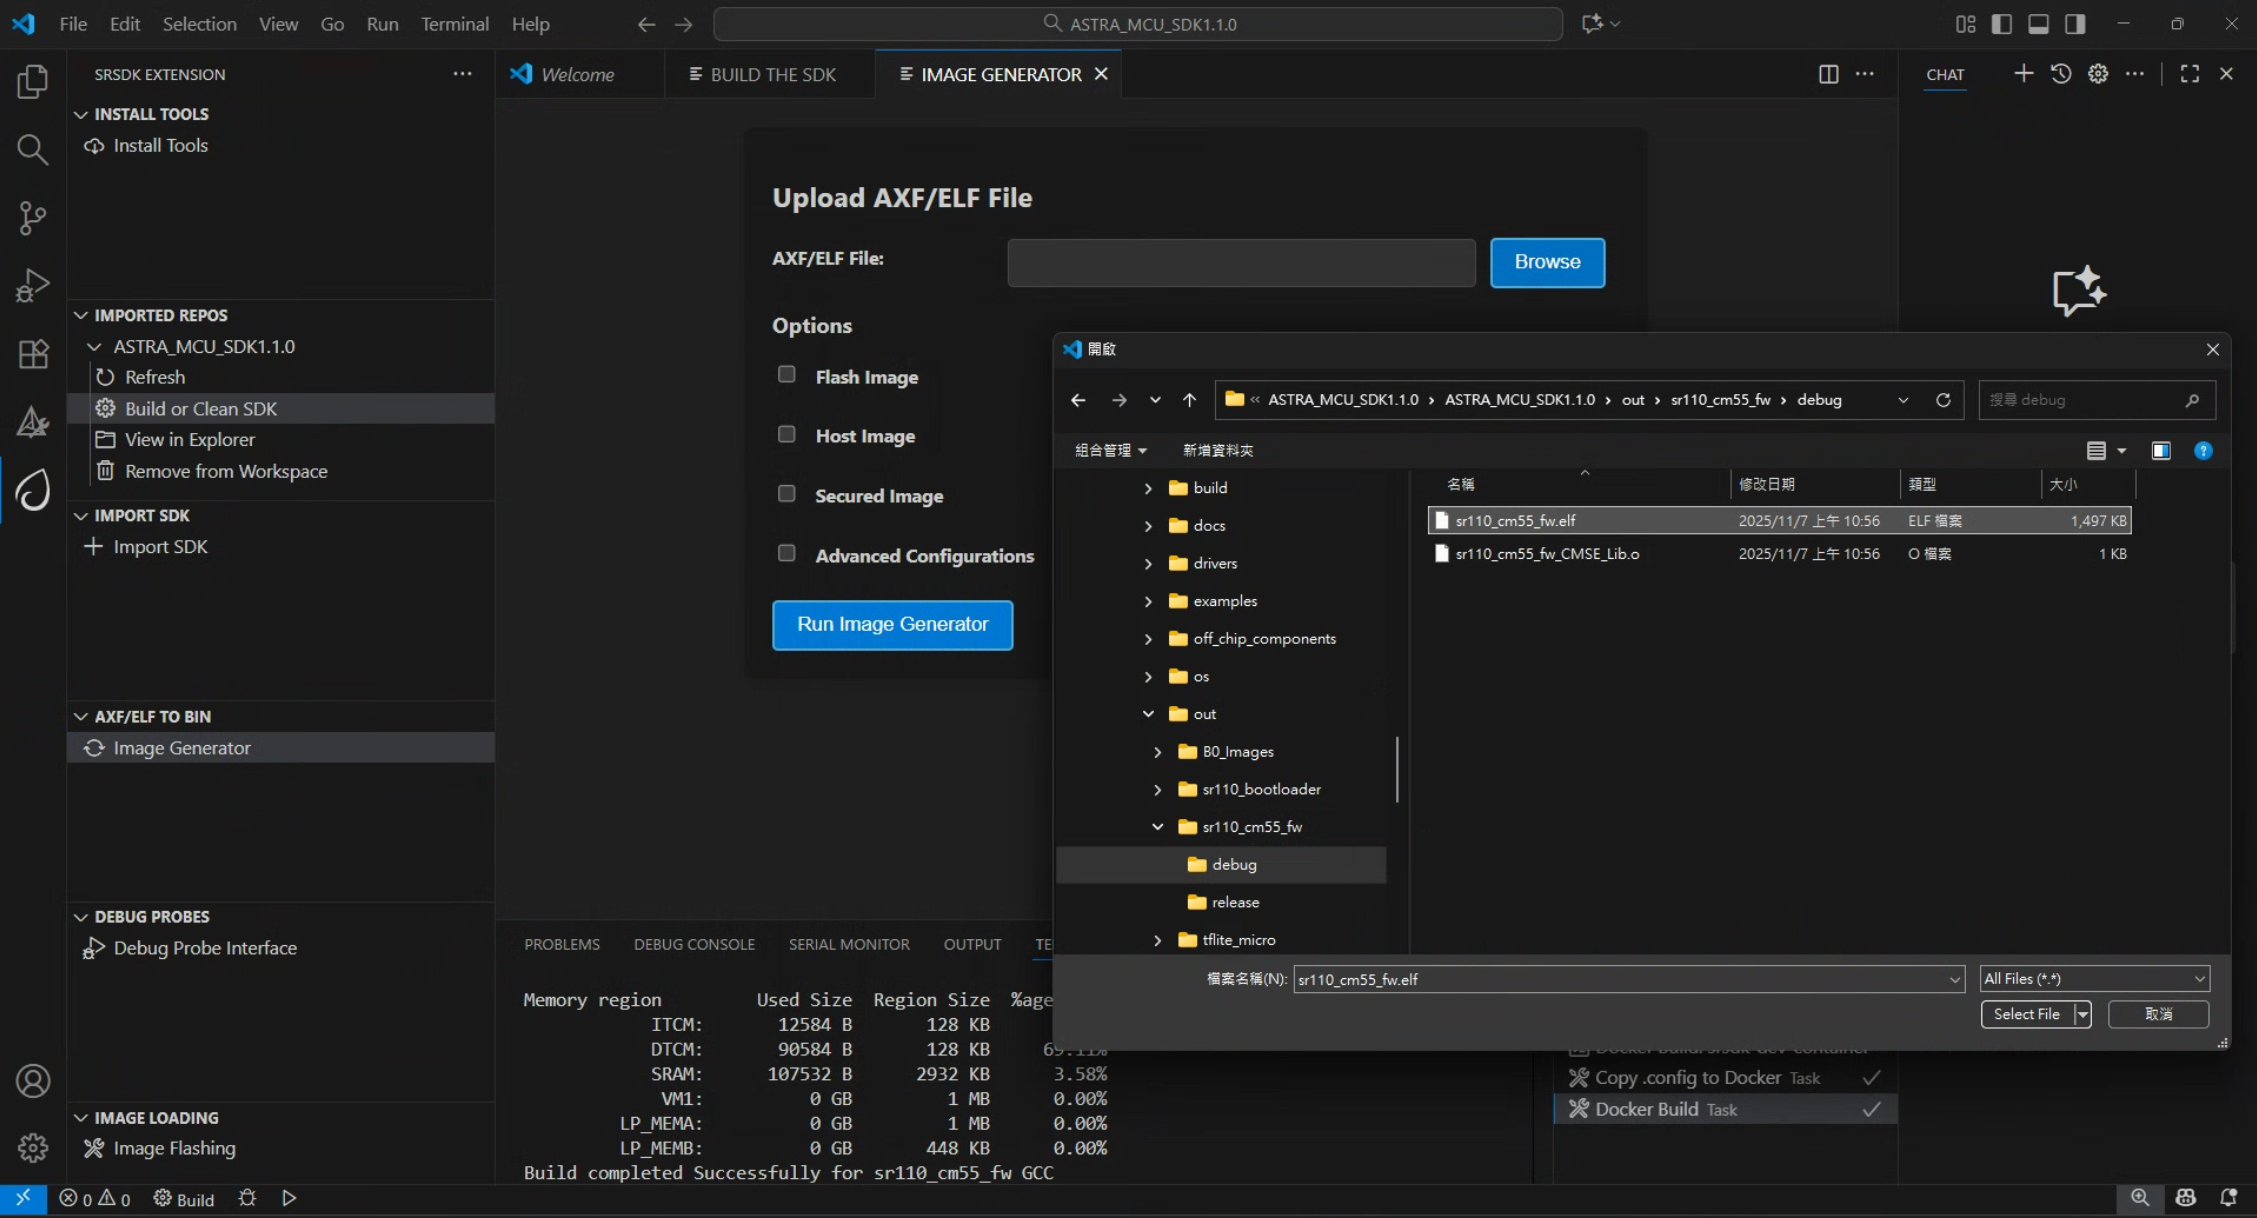
Task: Open the Source Control view icon
Action: (32, 217)
